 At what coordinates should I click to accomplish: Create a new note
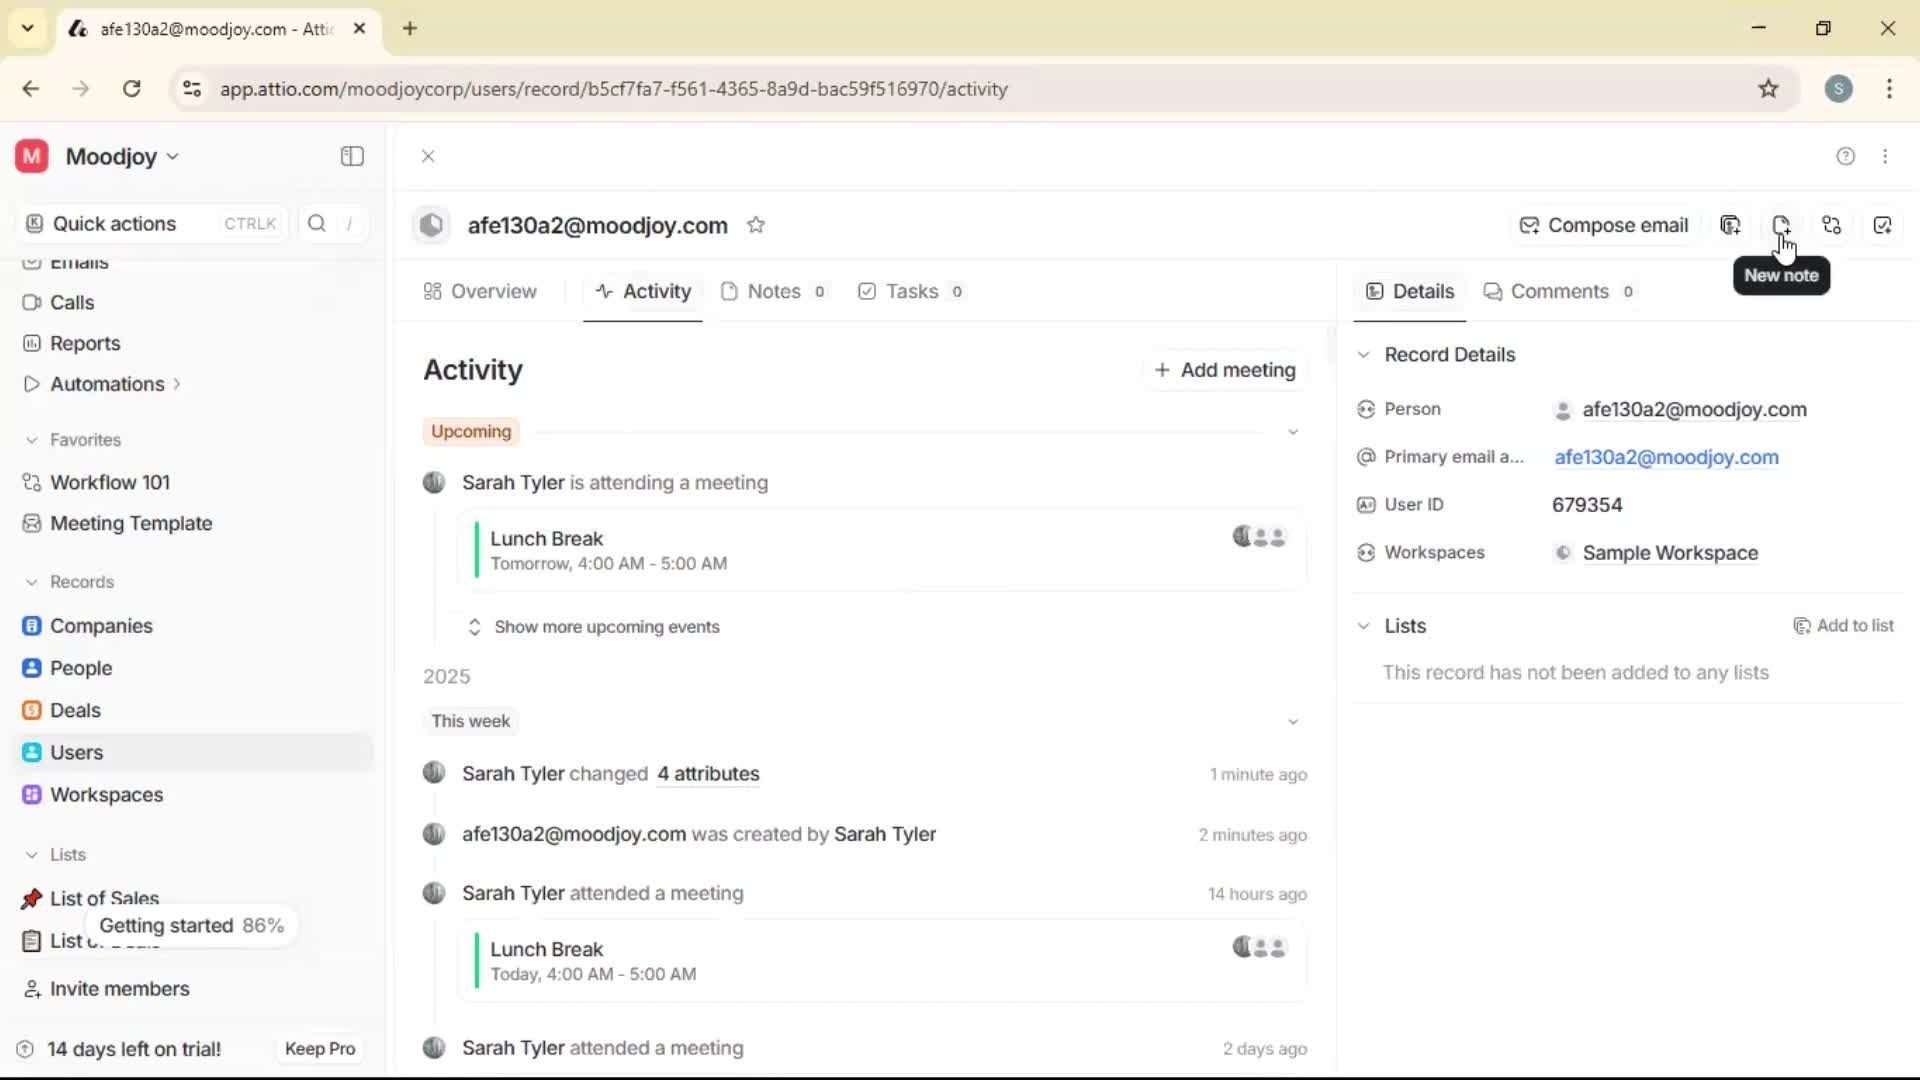point(1781,225)
